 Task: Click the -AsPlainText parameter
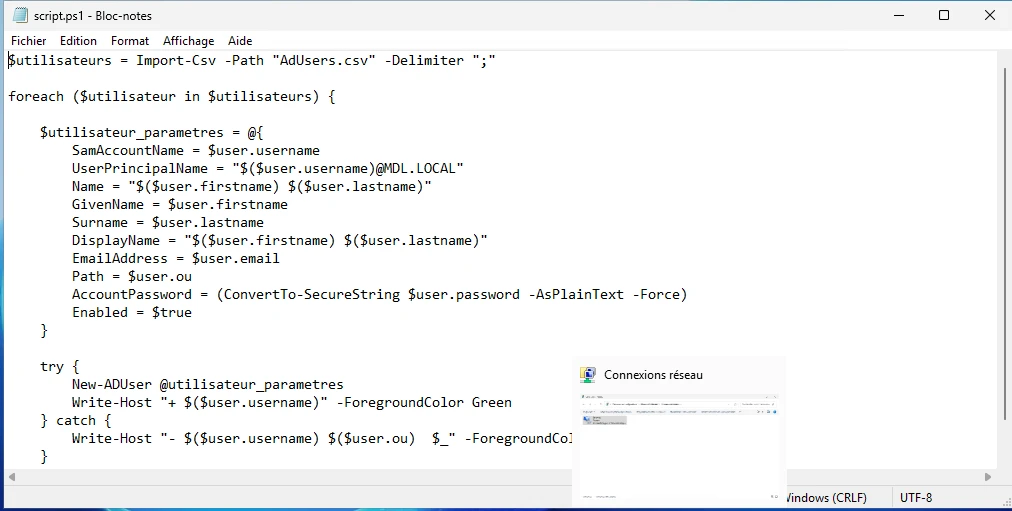[x=576, y=295]
